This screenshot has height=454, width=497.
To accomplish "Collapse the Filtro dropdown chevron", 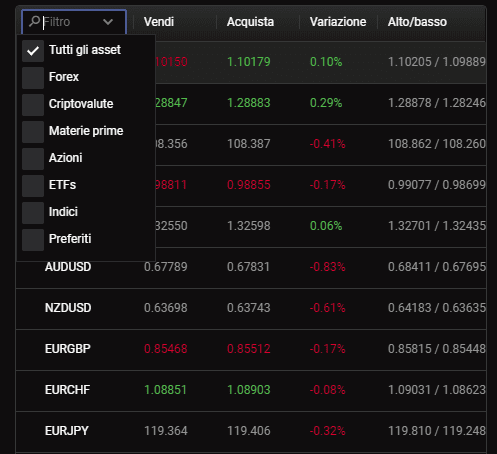I will 108,22.
